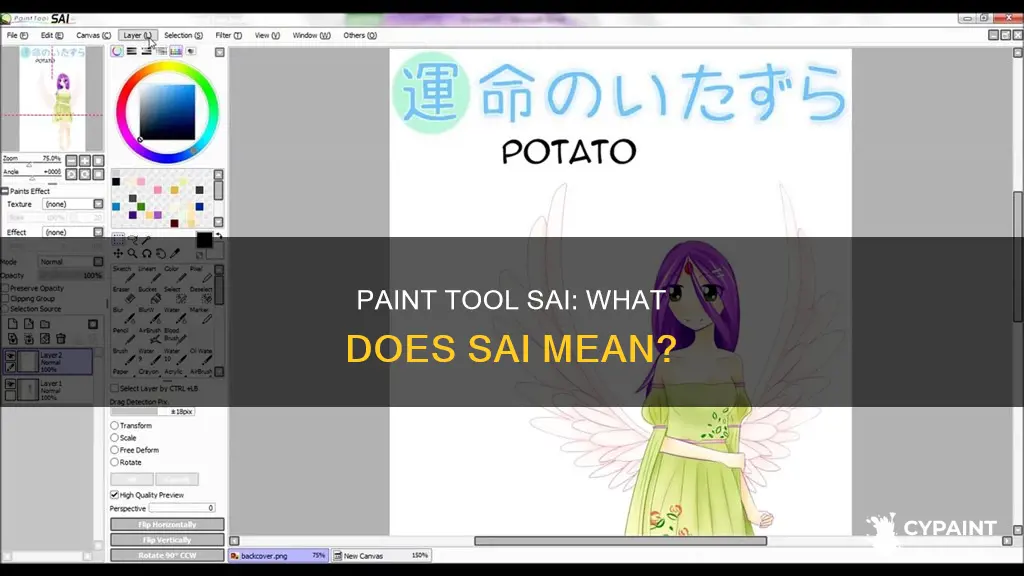Choose the Marker brush
The width and height of the screenshot is (1024, 576).
[202, 315]
